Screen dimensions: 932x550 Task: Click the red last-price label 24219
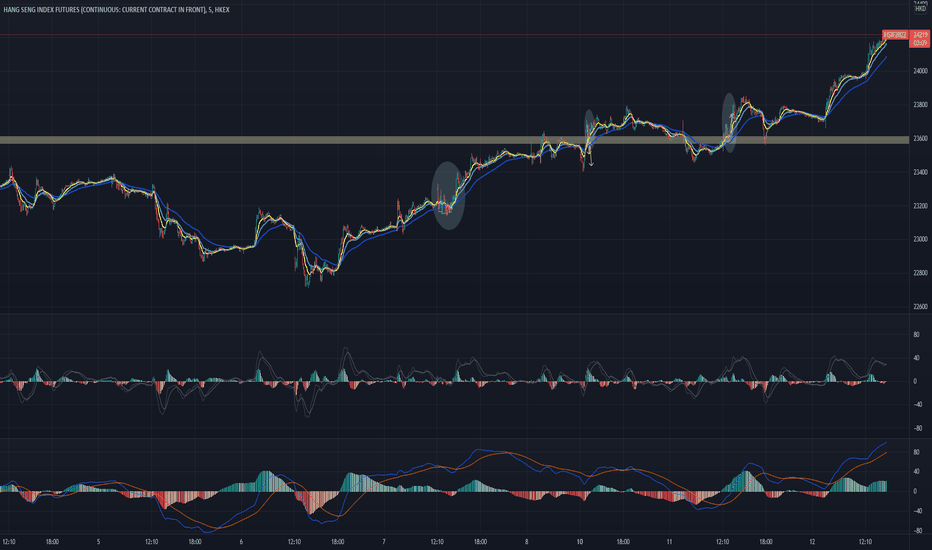tap(920, 35)
